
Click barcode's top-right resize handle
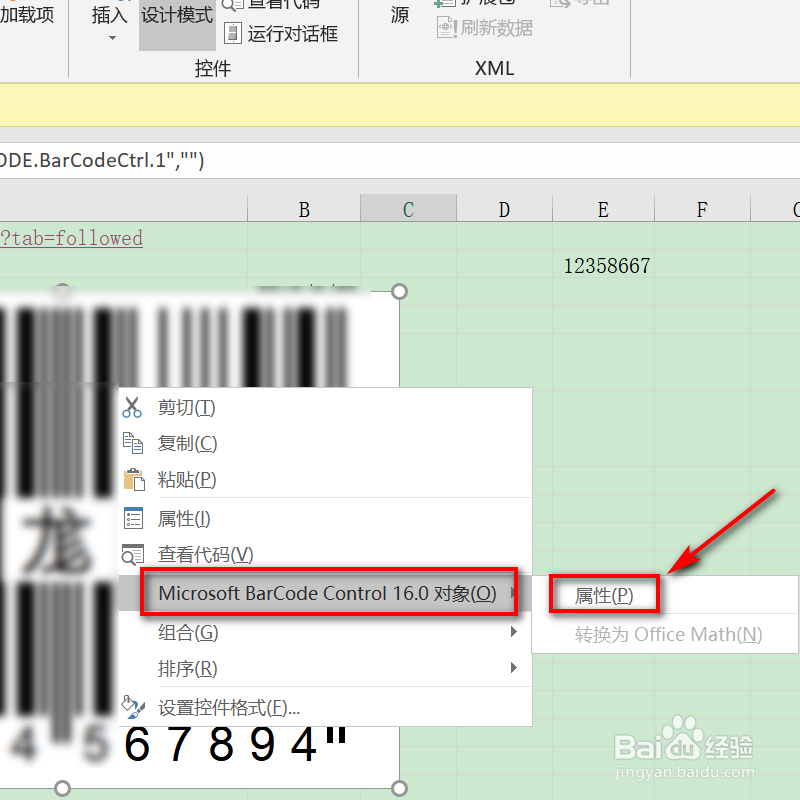click(x=399, y=292)
